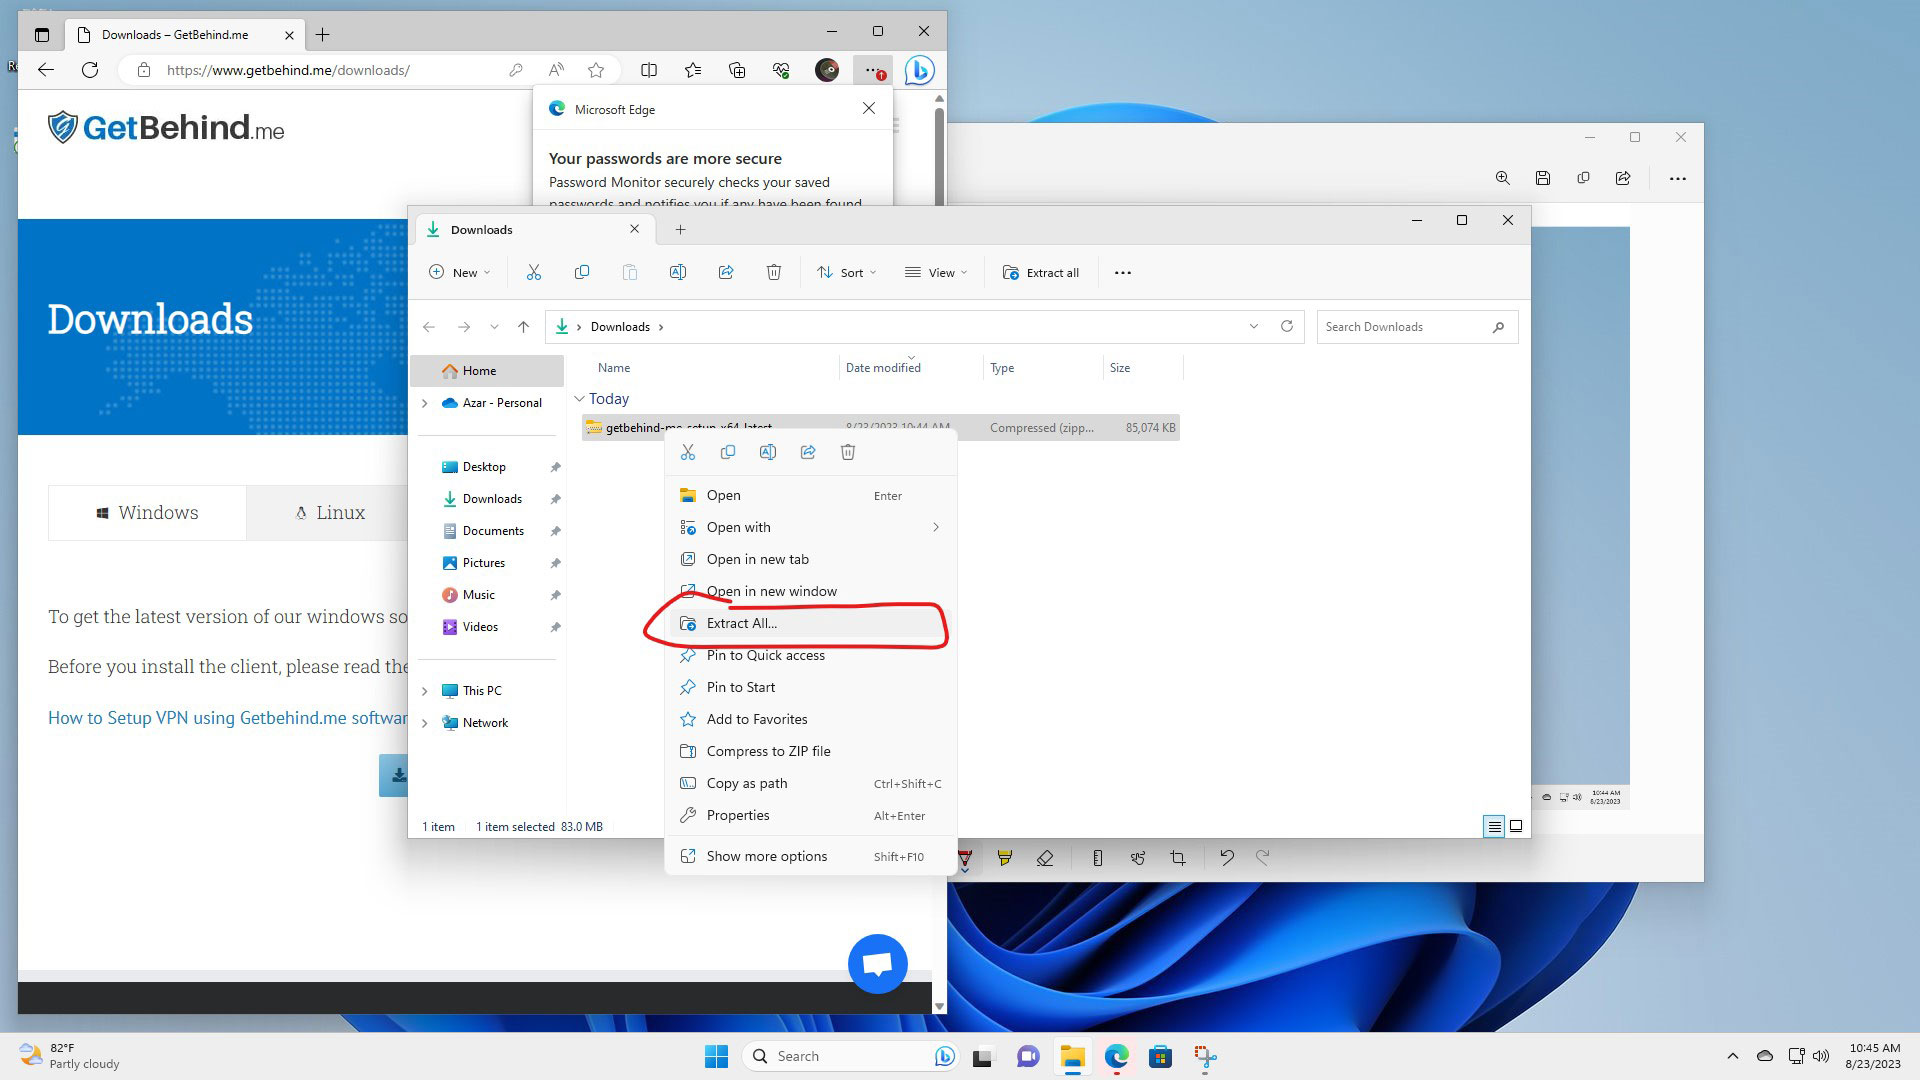Click Show more options entry
The width and height of the screenshot is (1920, 1080).
pyautogui.click(x=810, y=856)
